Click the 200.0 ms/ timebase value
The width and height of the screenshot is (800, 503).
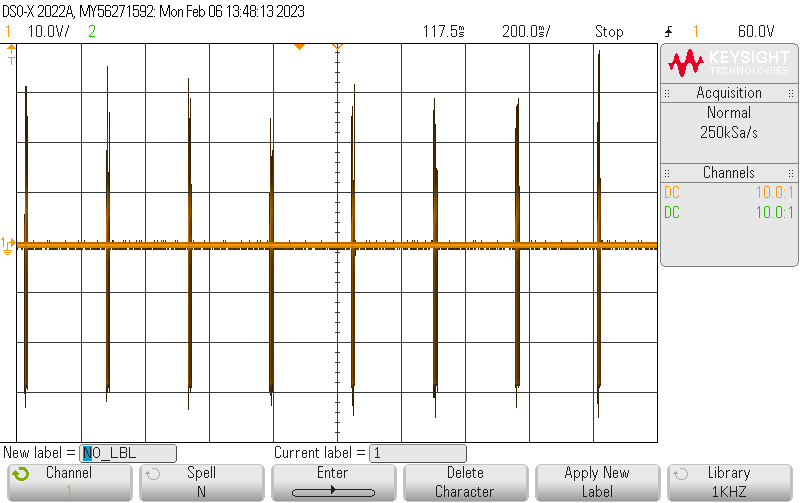526,32
